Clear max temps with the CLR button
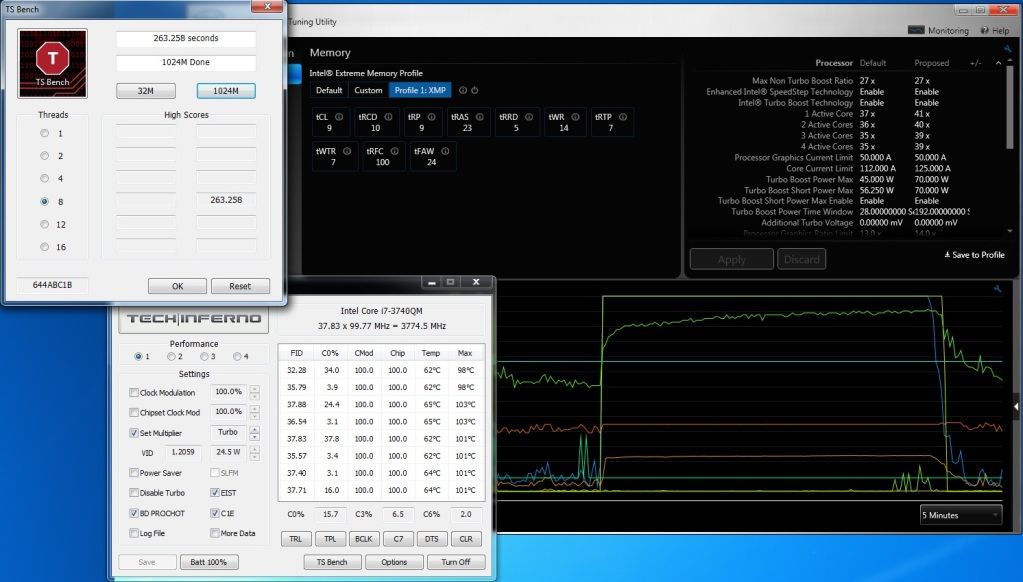 point(466,539)
